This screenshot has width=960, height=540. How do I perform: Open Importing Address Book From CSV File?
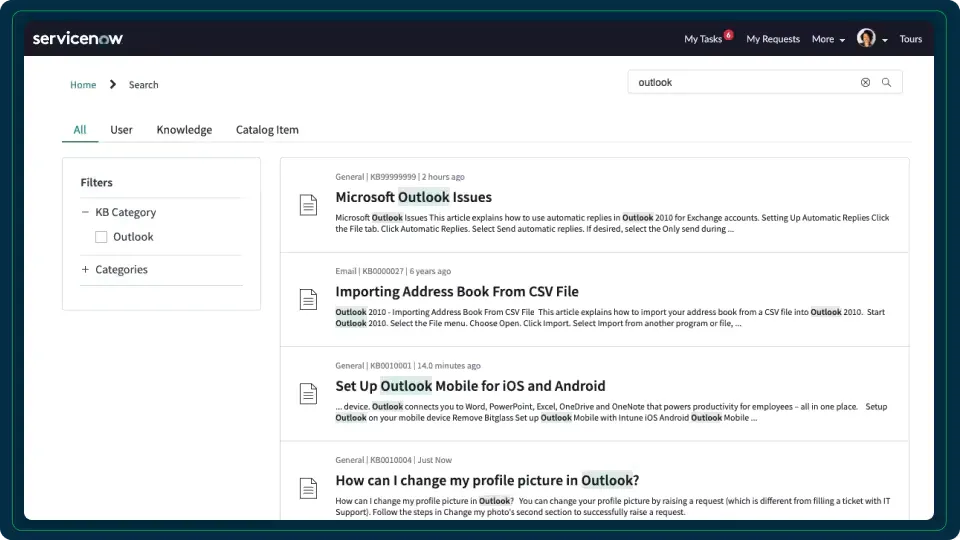click(x=457, y=291)
